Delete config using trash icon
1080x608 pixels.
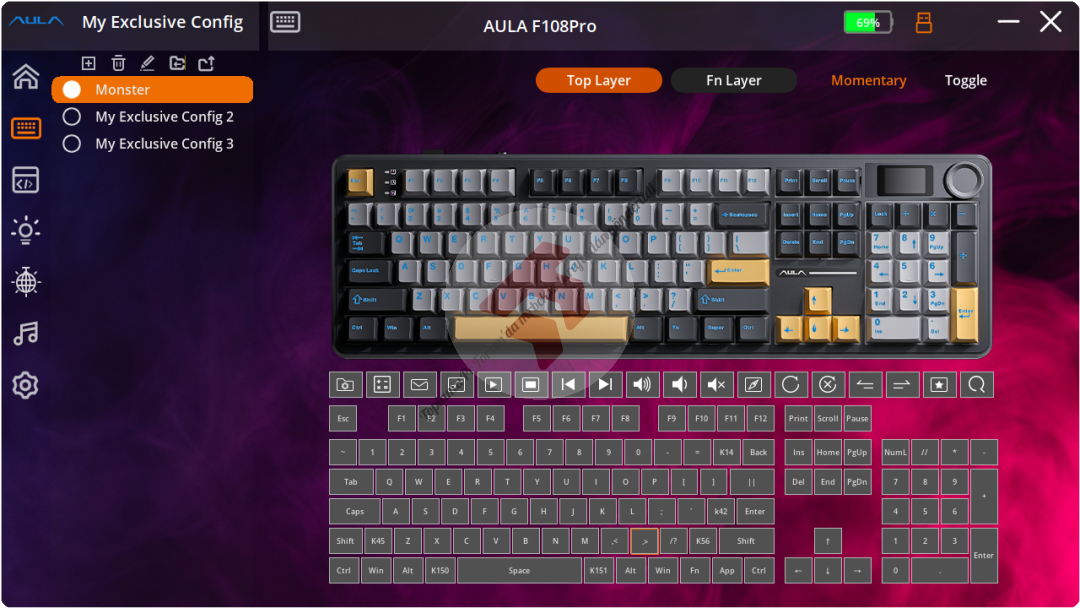(118, 63)
